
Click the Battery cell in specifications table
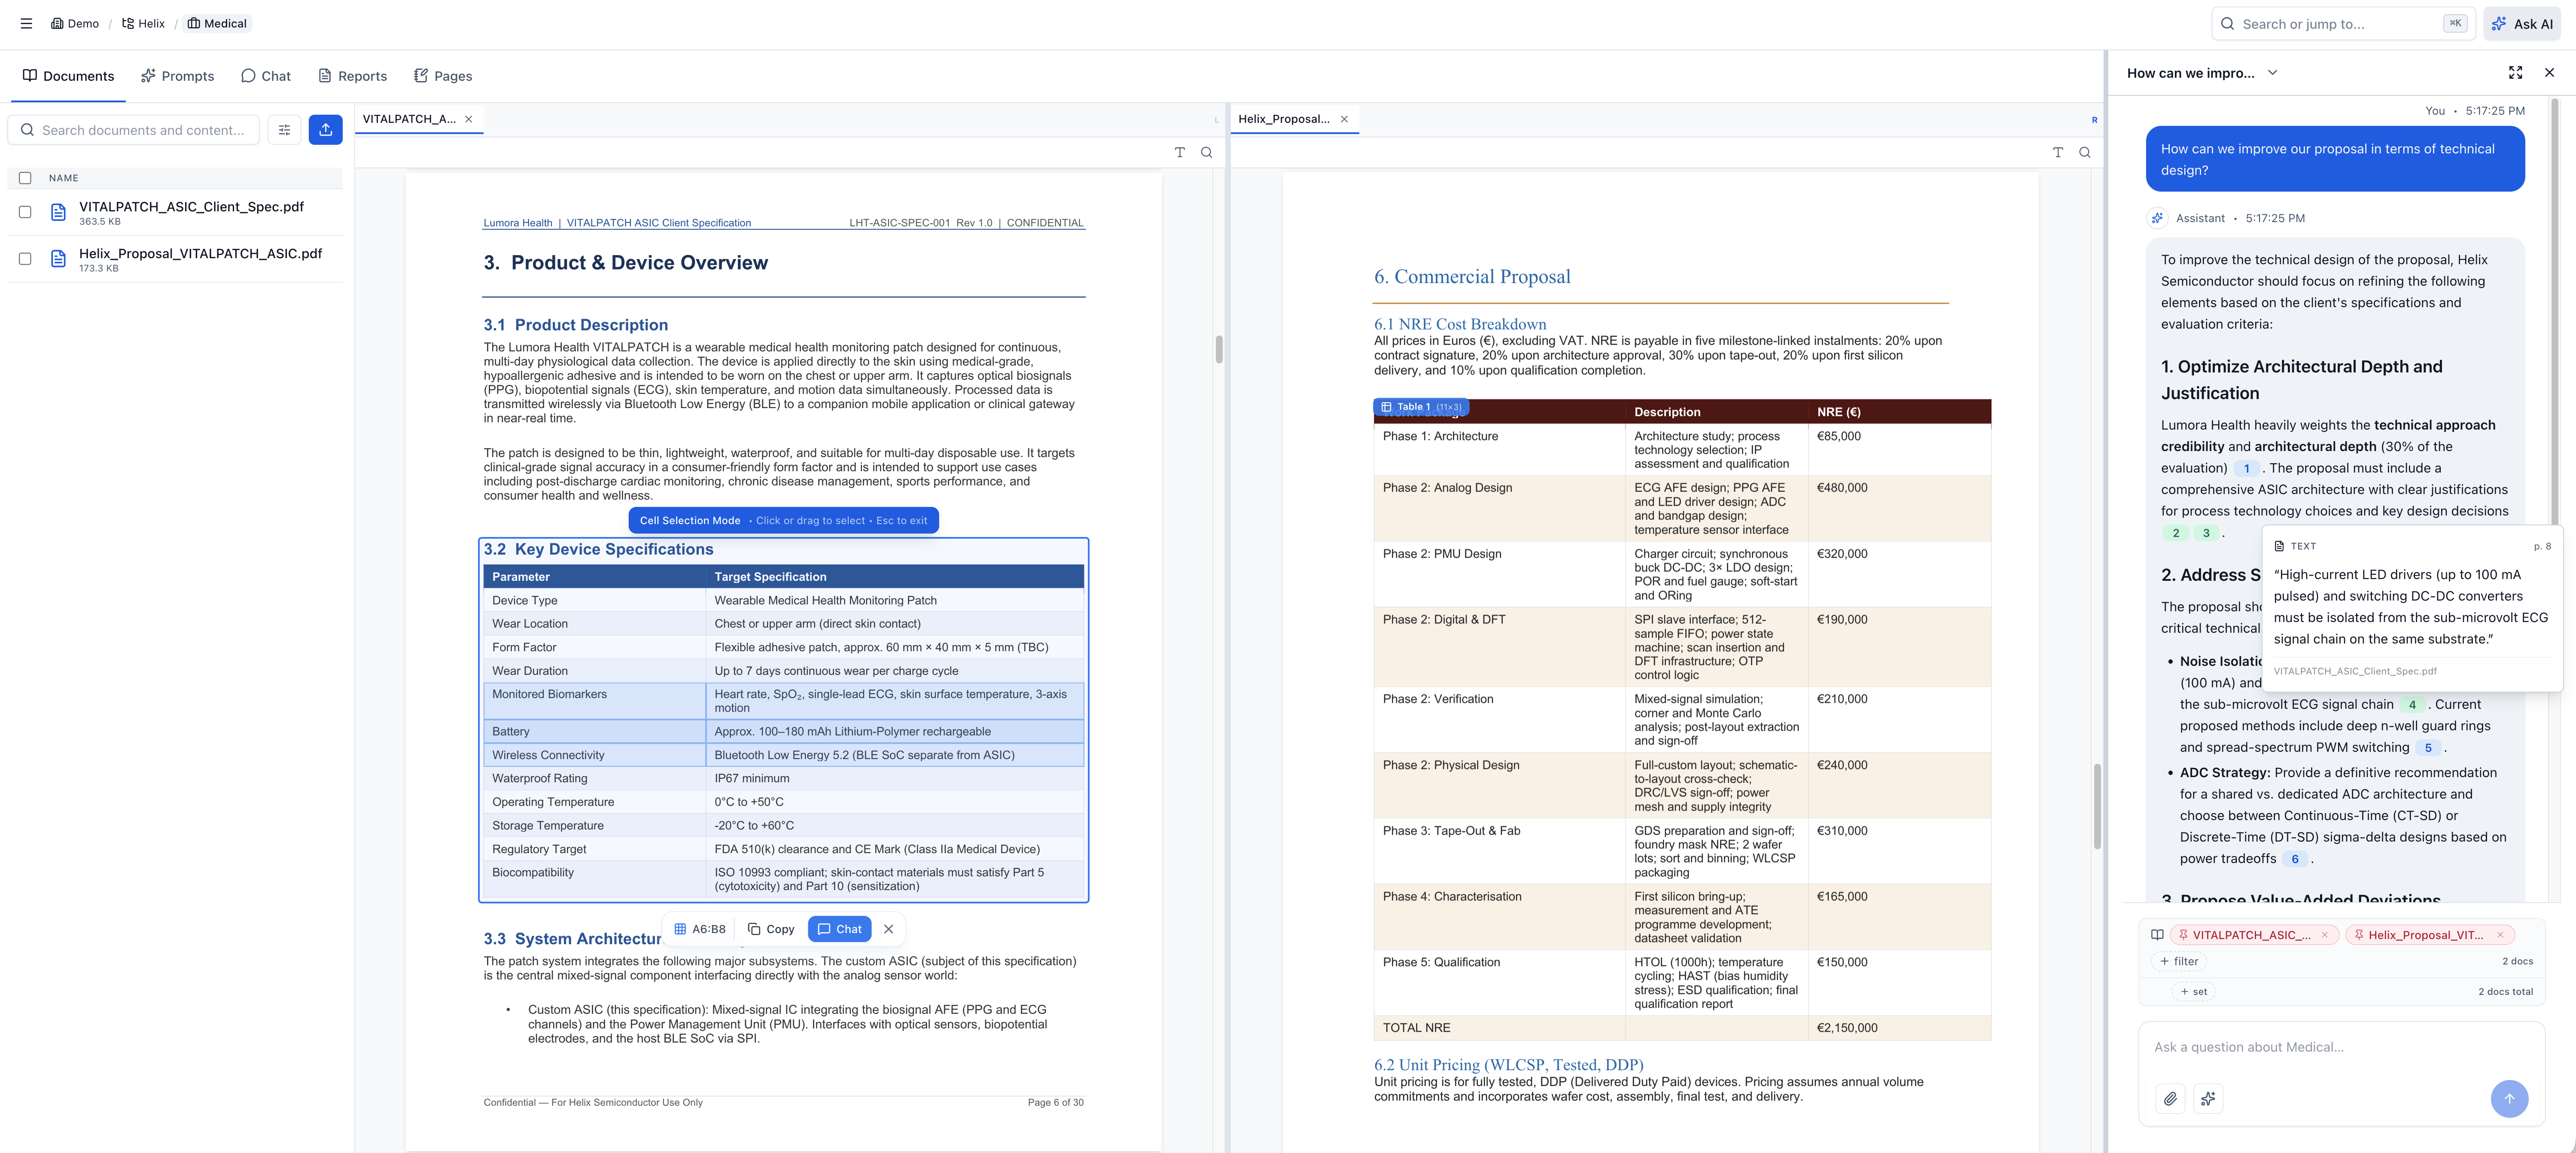pyautogui.click(x=594, y=731)
